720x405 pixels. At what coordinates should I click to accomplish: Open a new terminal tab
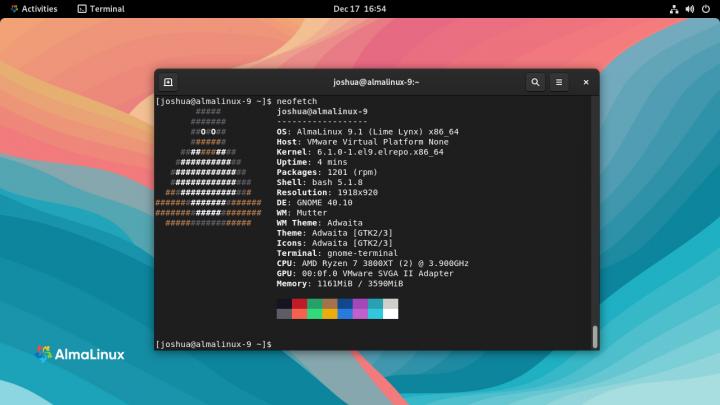(169, 82)
